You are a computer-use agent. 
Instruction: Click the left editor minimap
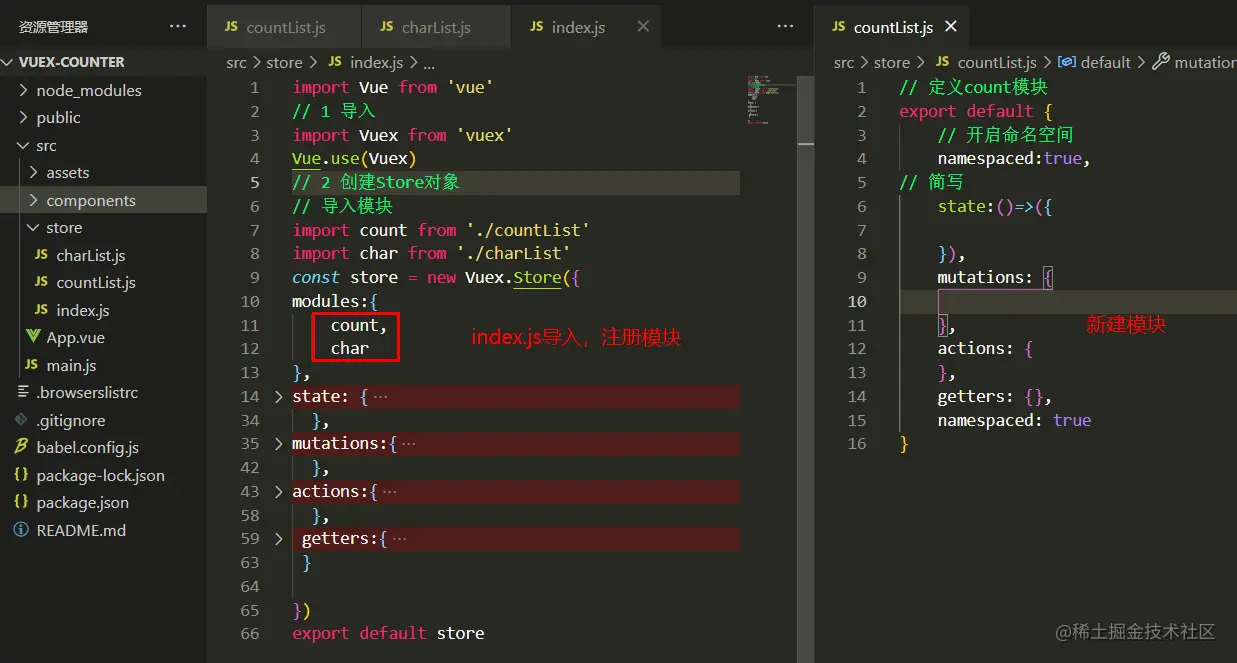point(770,100)
